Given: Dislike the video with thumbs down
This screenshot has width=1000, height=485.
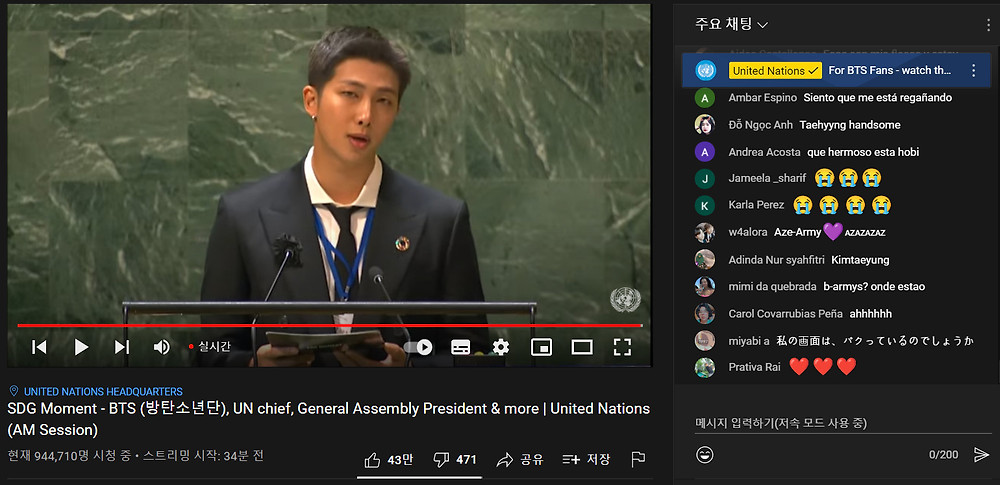Looking at the screenshot, I should tap(455, 459).
